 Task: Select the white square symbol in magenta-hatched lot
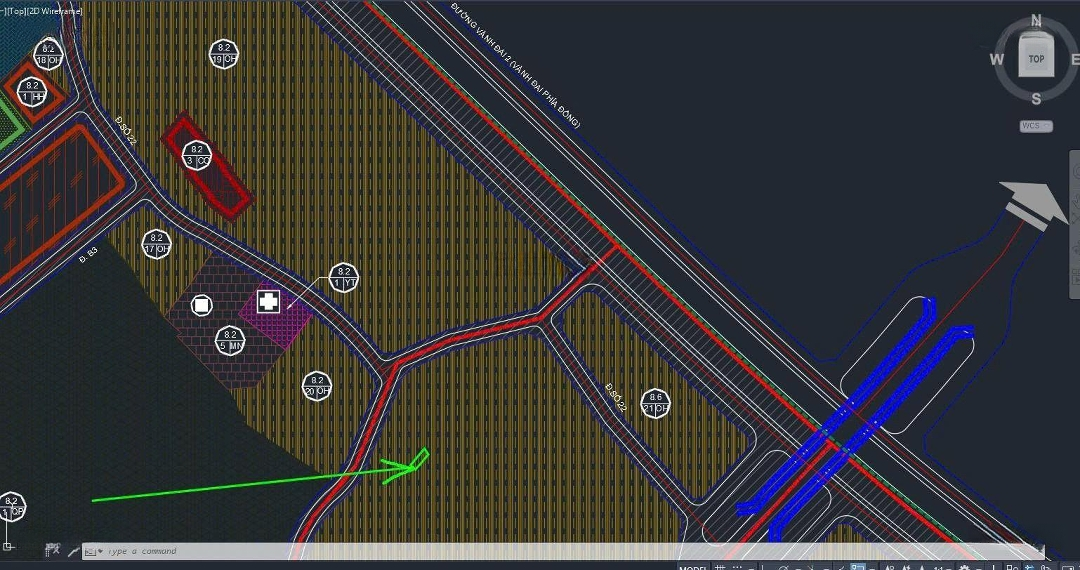[x=202, y=305]
